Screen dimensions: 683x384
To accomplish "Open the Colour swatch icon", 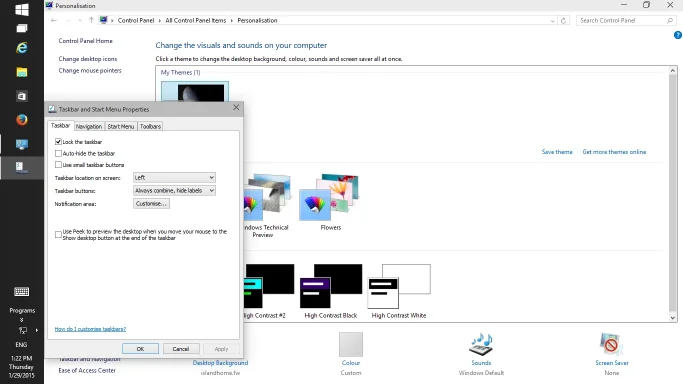I will pyautogui.click(x=351, y=344).
